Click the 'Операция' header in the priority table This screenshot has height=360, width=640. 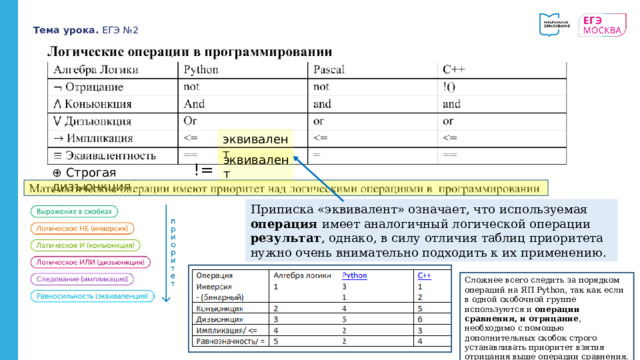coord(214,276)
